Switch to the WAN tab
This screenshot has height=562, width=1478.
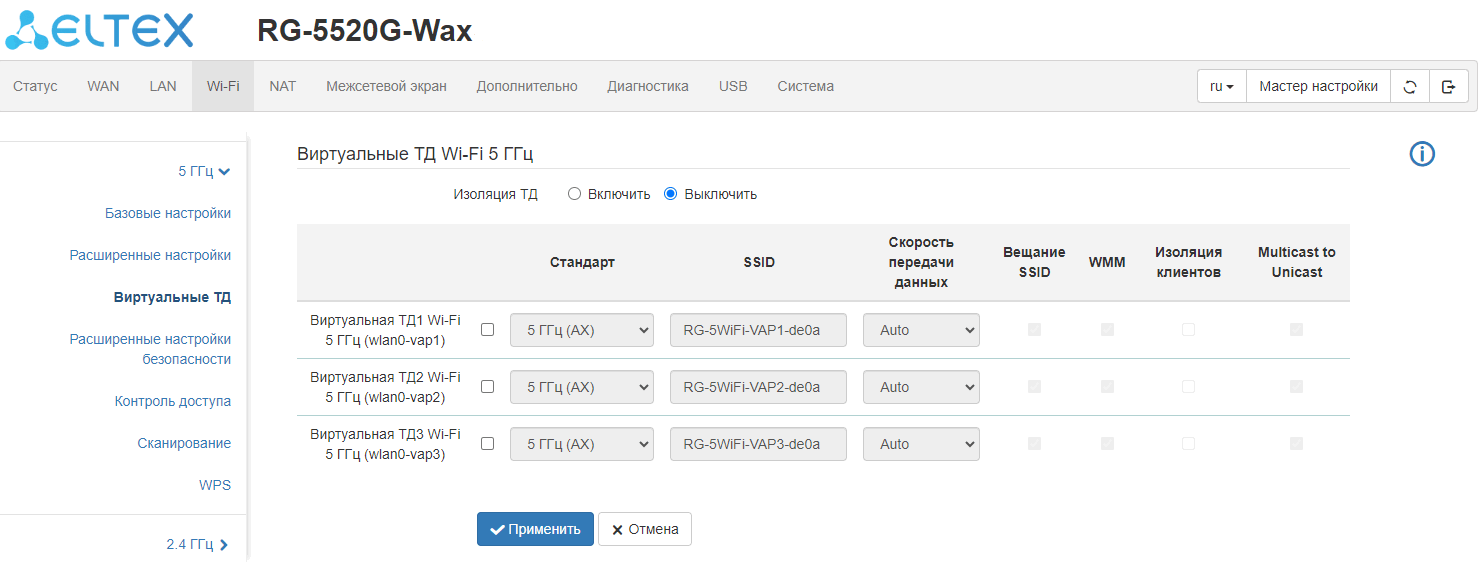[x=103, y=86]
